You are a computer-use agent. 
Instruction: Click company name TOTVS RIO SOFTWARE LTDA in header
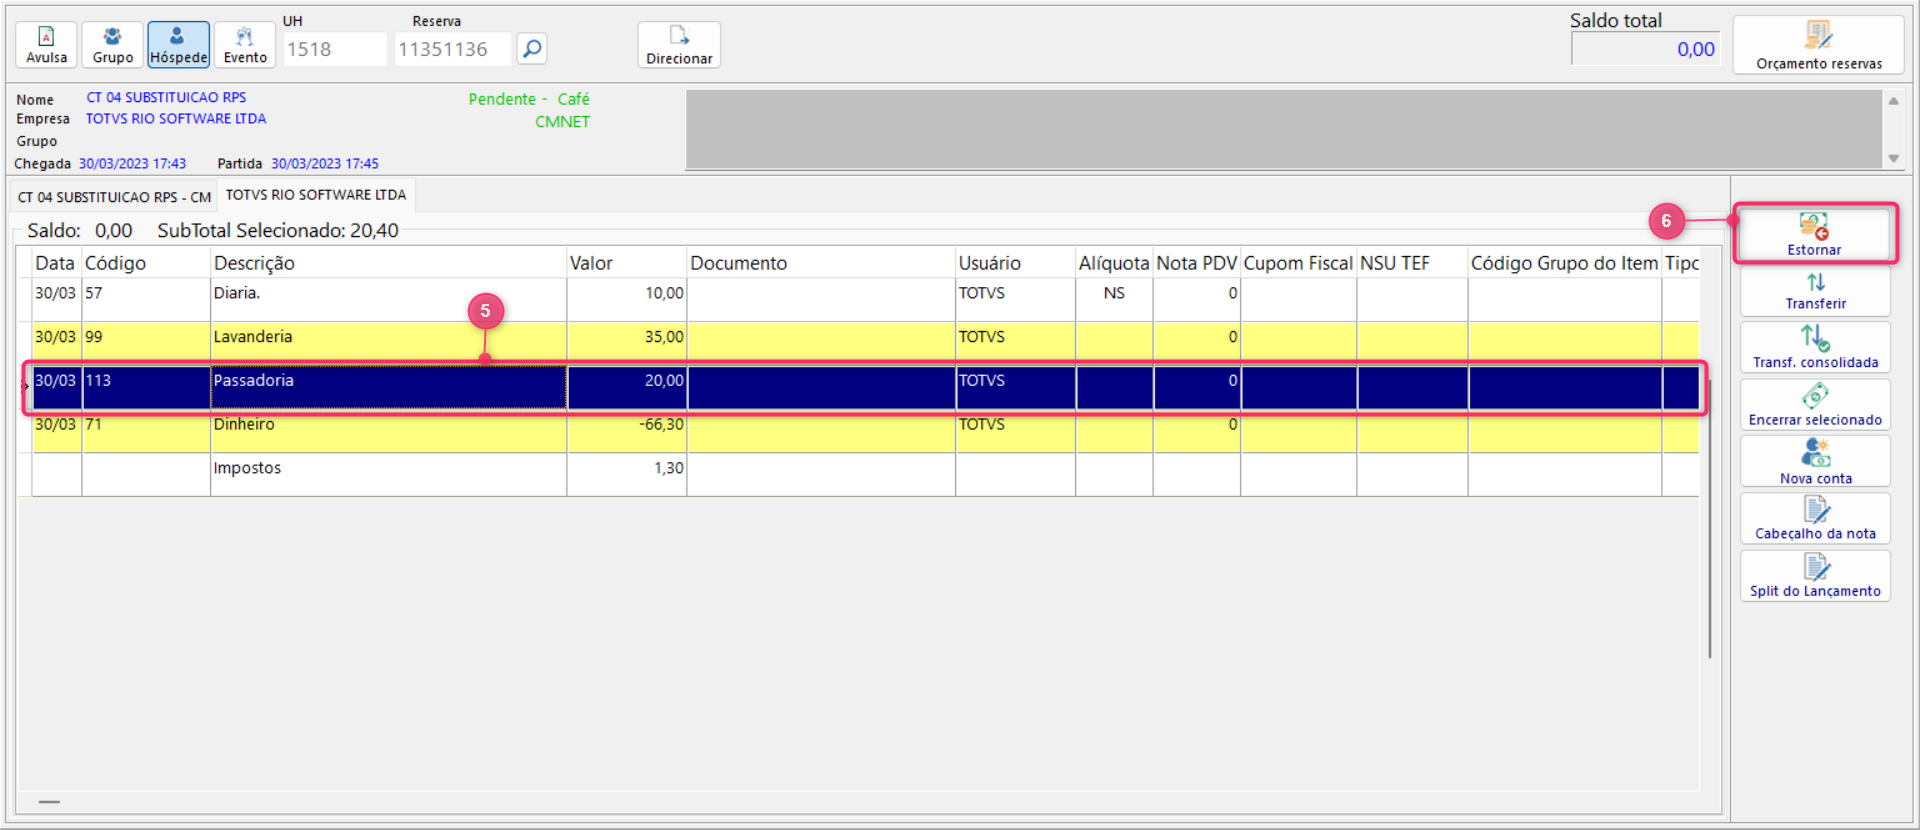(x=176, y=118)
